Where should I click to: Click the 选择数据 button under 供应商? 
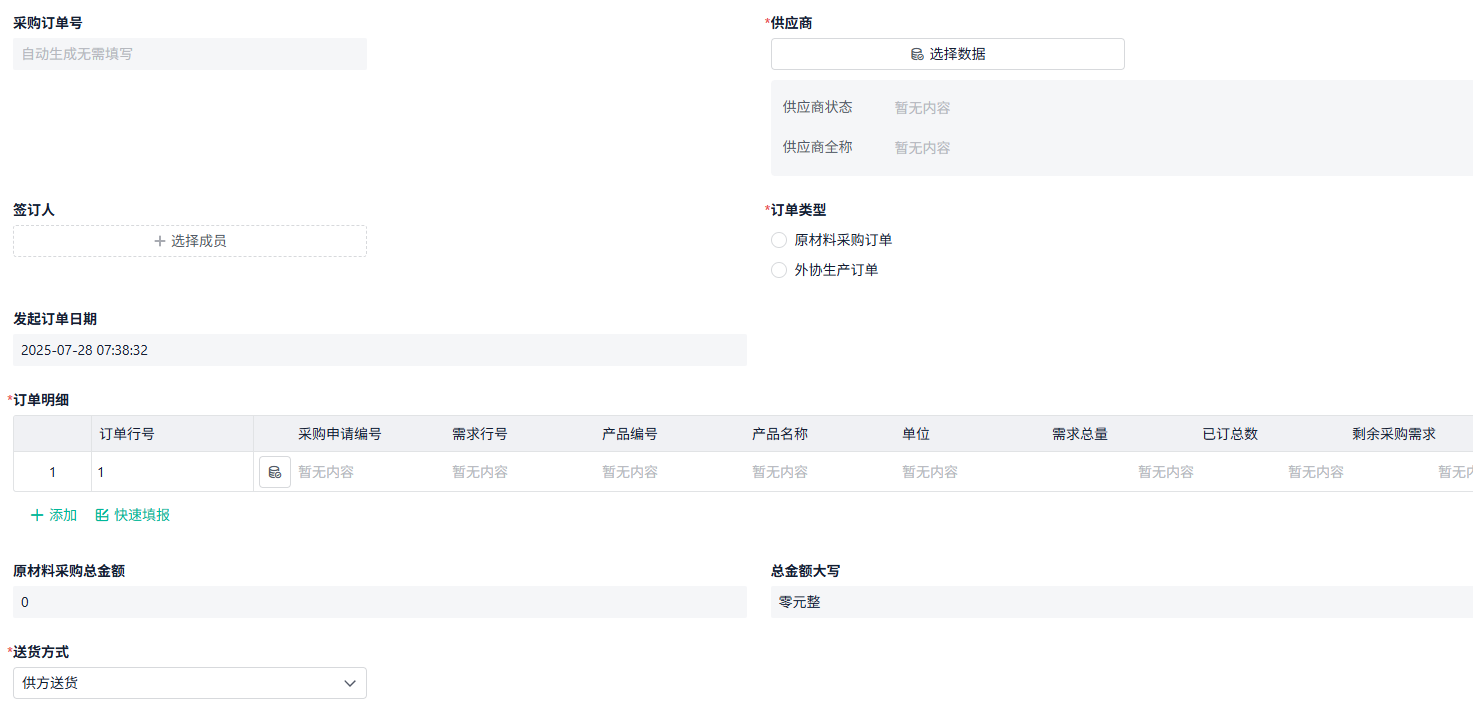[x=947, y=54]
